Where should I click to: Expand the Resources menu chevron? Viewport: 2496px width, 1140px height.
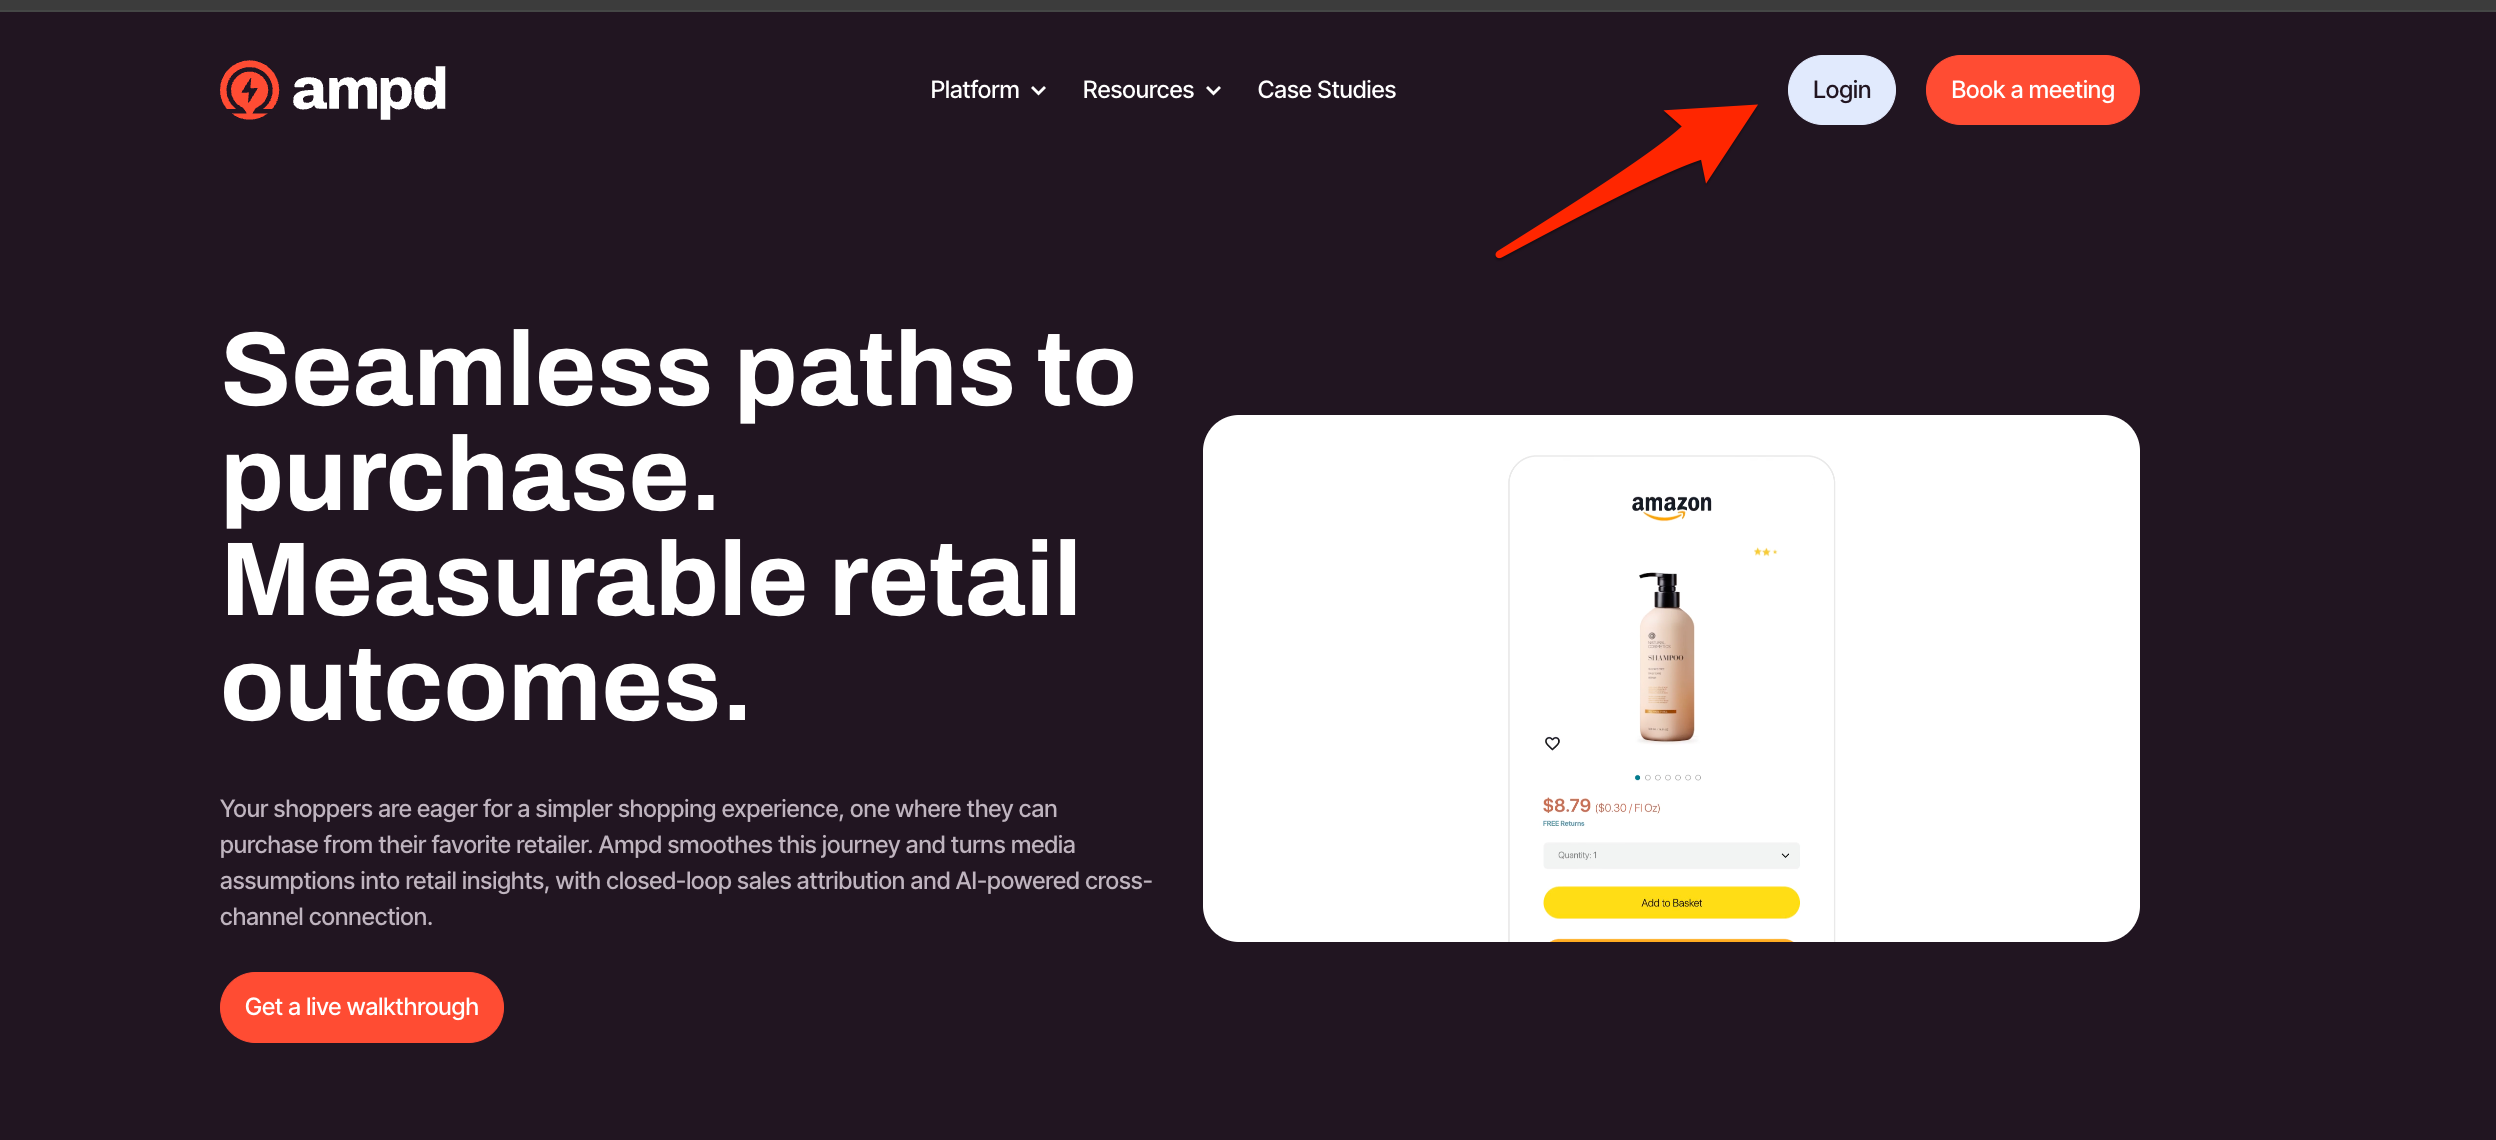tap(1214, 91)
